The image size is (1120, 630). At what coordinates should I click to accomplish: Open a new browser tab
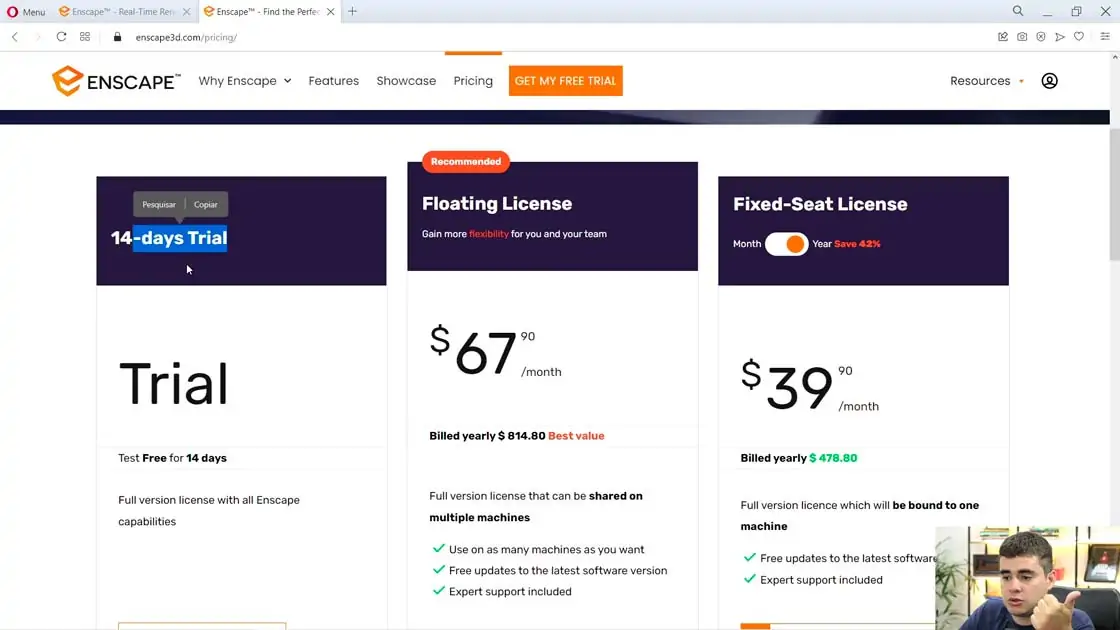point(352,11)
